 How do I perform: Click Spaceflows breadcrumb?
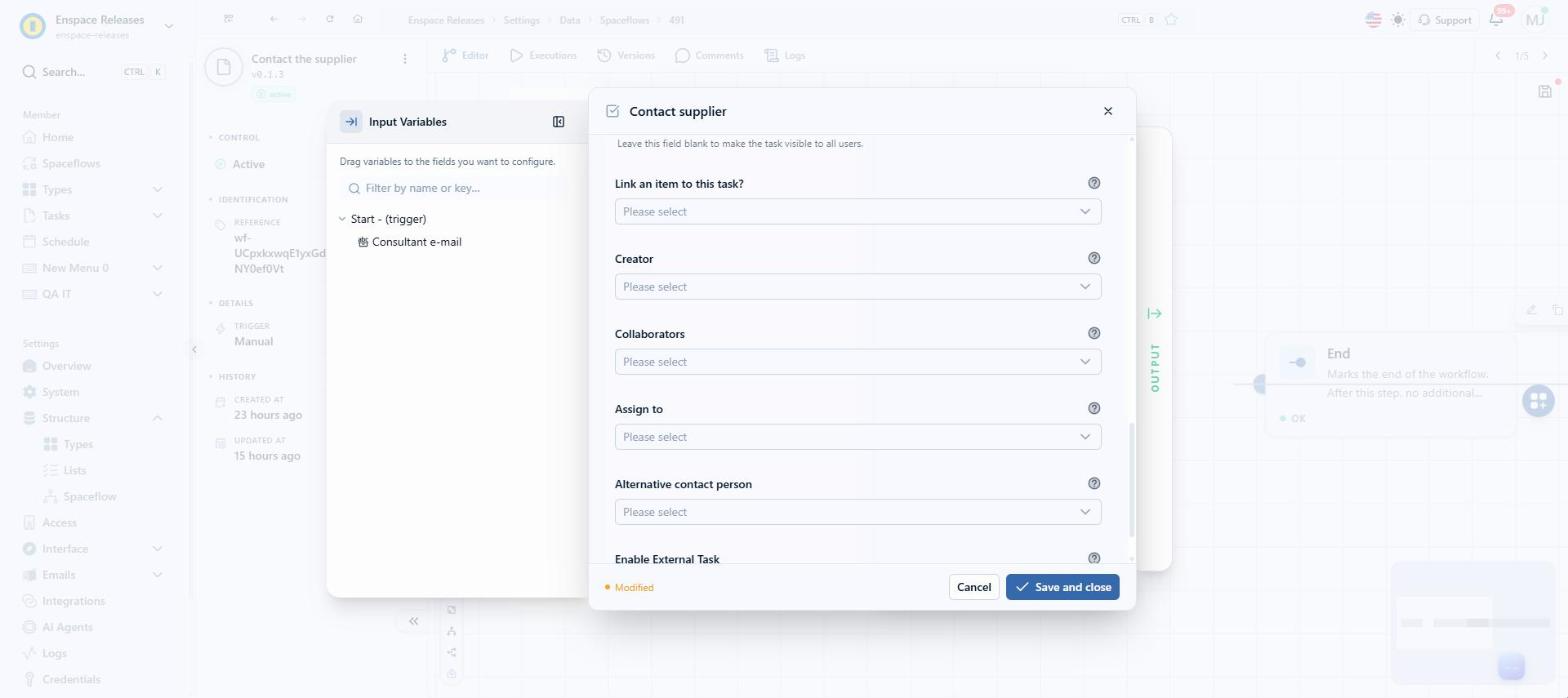click(623, 20)
